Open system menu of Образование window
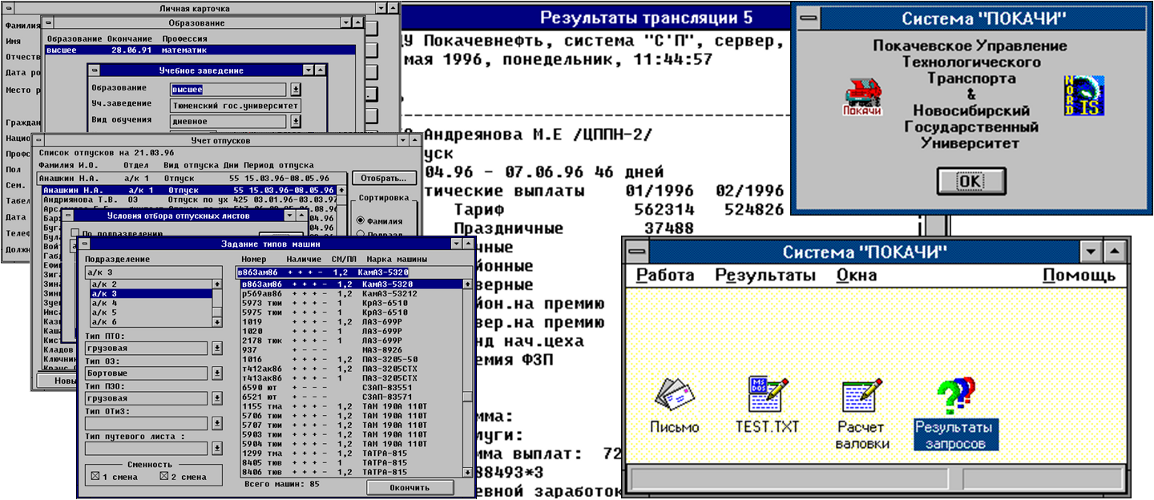Image resolution: width=1154 pixels, height=500 pixels. click(49, 24)
